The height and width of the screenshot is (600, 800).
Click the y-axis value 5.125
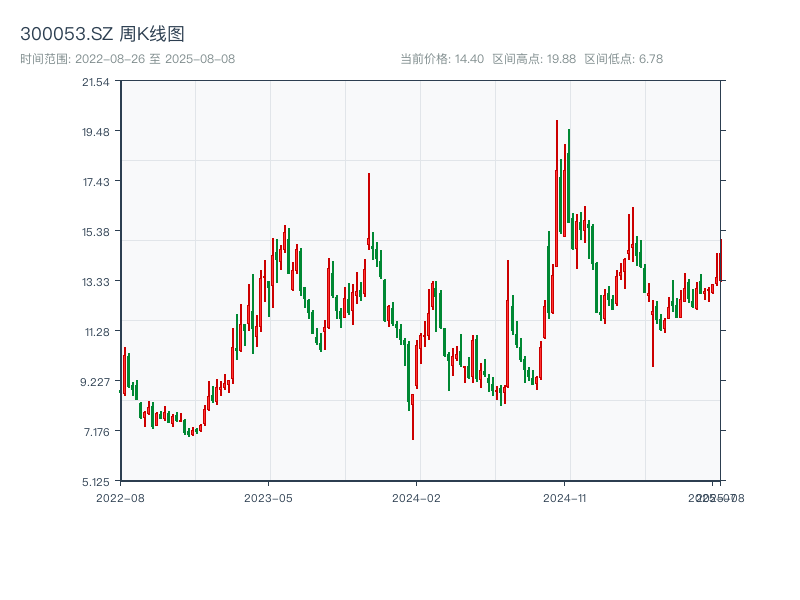[x=95, y=482]
